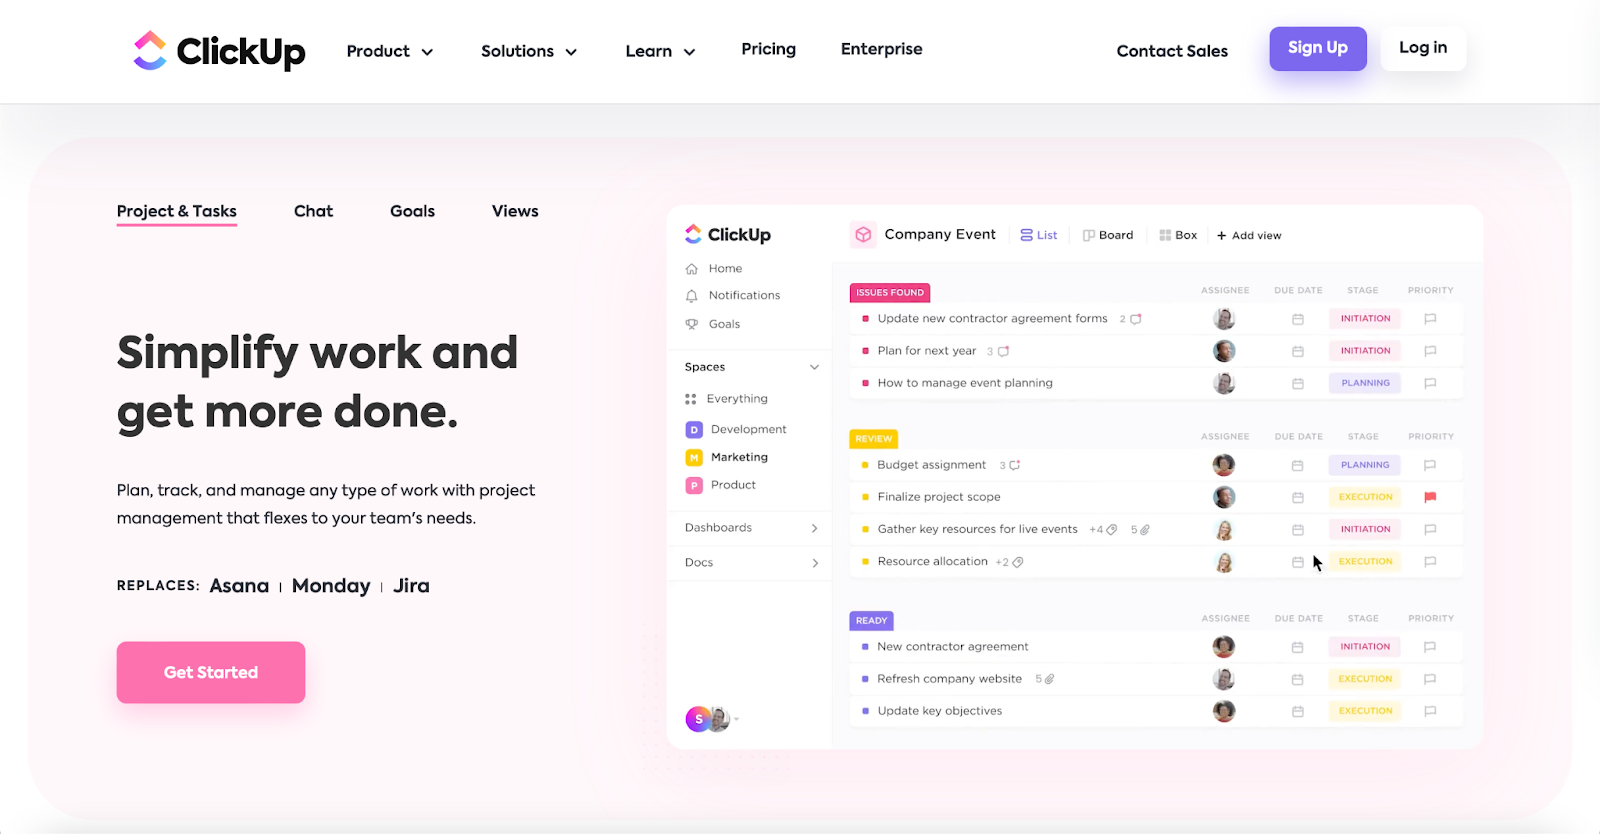Viewport: 1600px width, 834px height.
Task: Click the REVIEW status label
Action: (x=874, y=439)
